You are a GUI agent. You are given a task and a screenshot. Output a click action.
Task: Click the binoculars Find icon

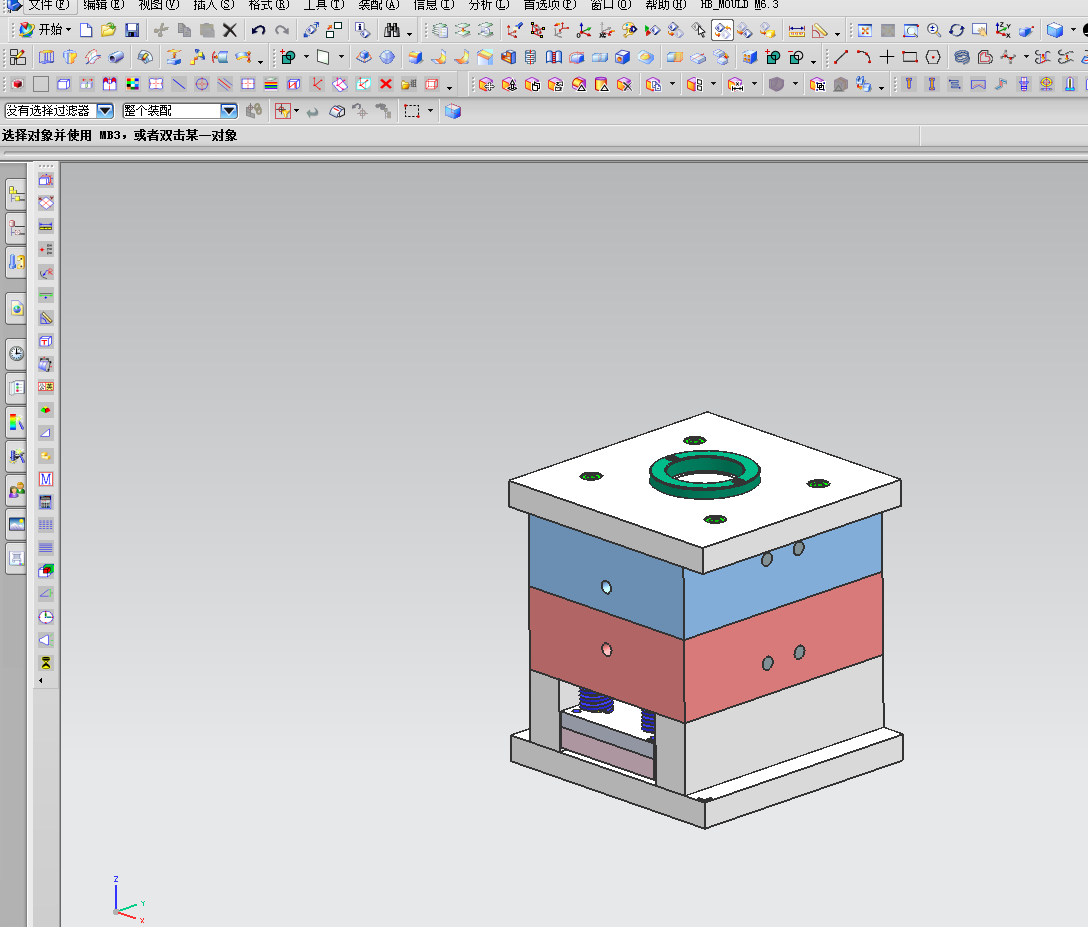click(392, 30)
